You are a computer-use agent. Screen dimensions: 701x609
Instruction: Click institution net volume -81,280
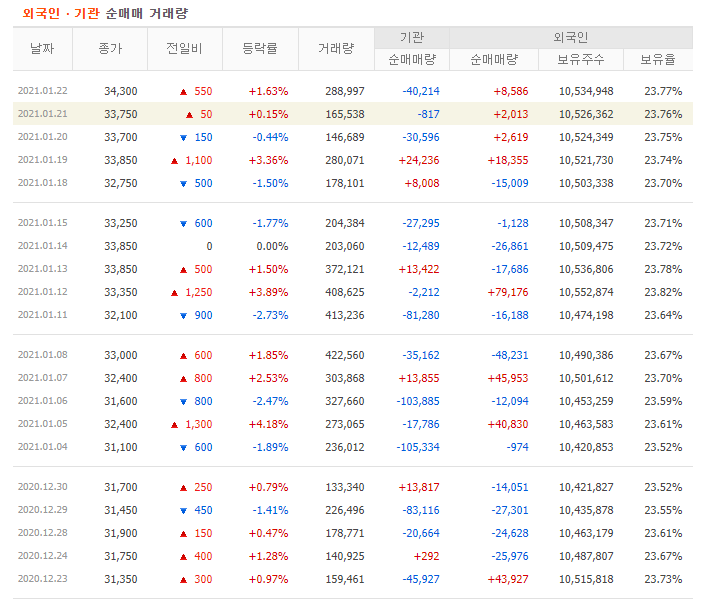[x=421, y=315]
